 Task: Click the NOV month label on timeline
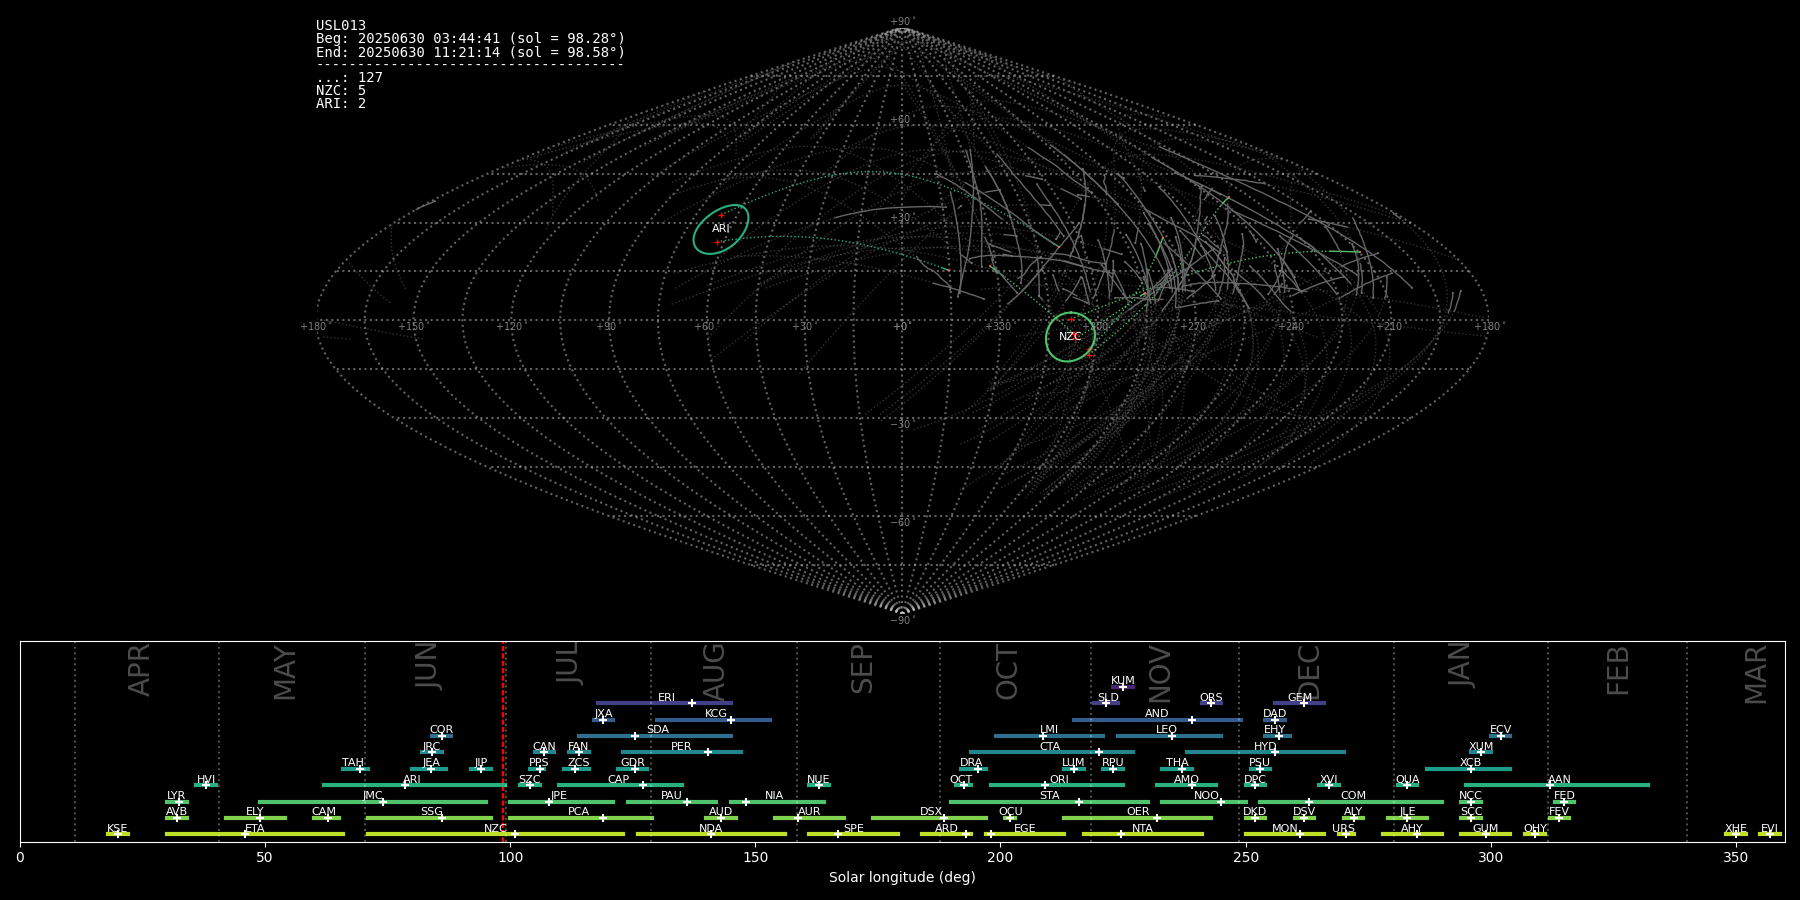click(1160, 674)
